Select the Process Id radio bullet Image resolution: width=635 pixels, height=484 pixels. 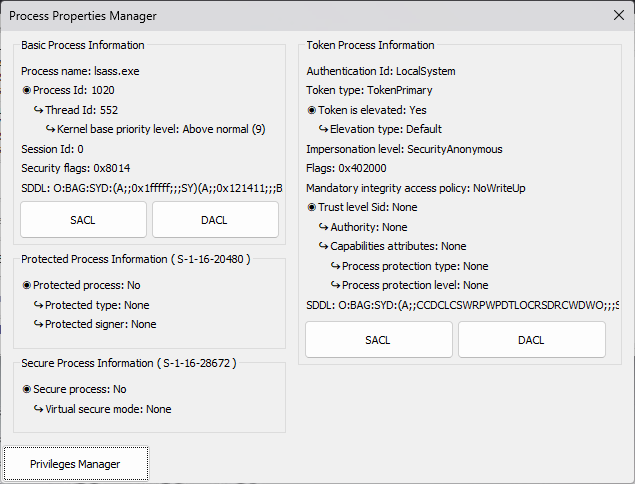pos(27,91)
